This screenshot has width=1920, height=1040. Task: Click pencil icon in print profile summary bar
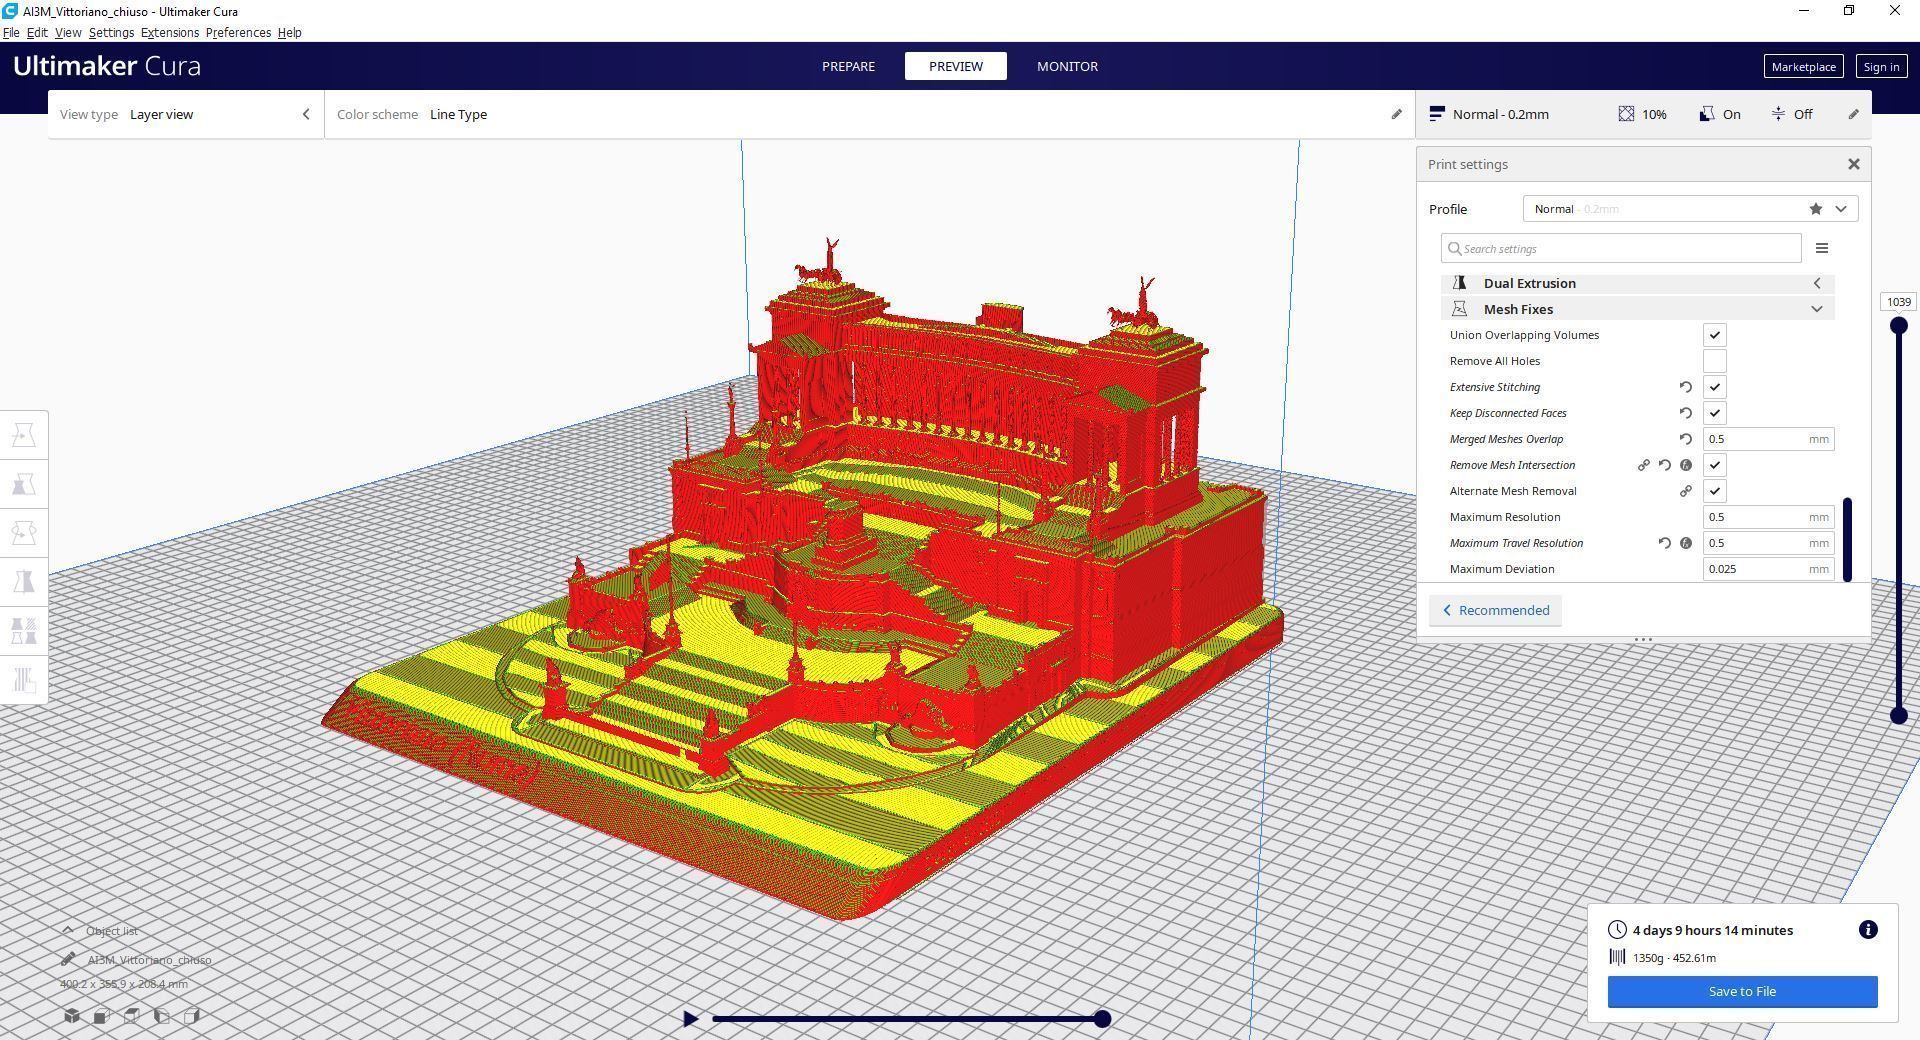pyautogui.click(x=1853, y=114)
